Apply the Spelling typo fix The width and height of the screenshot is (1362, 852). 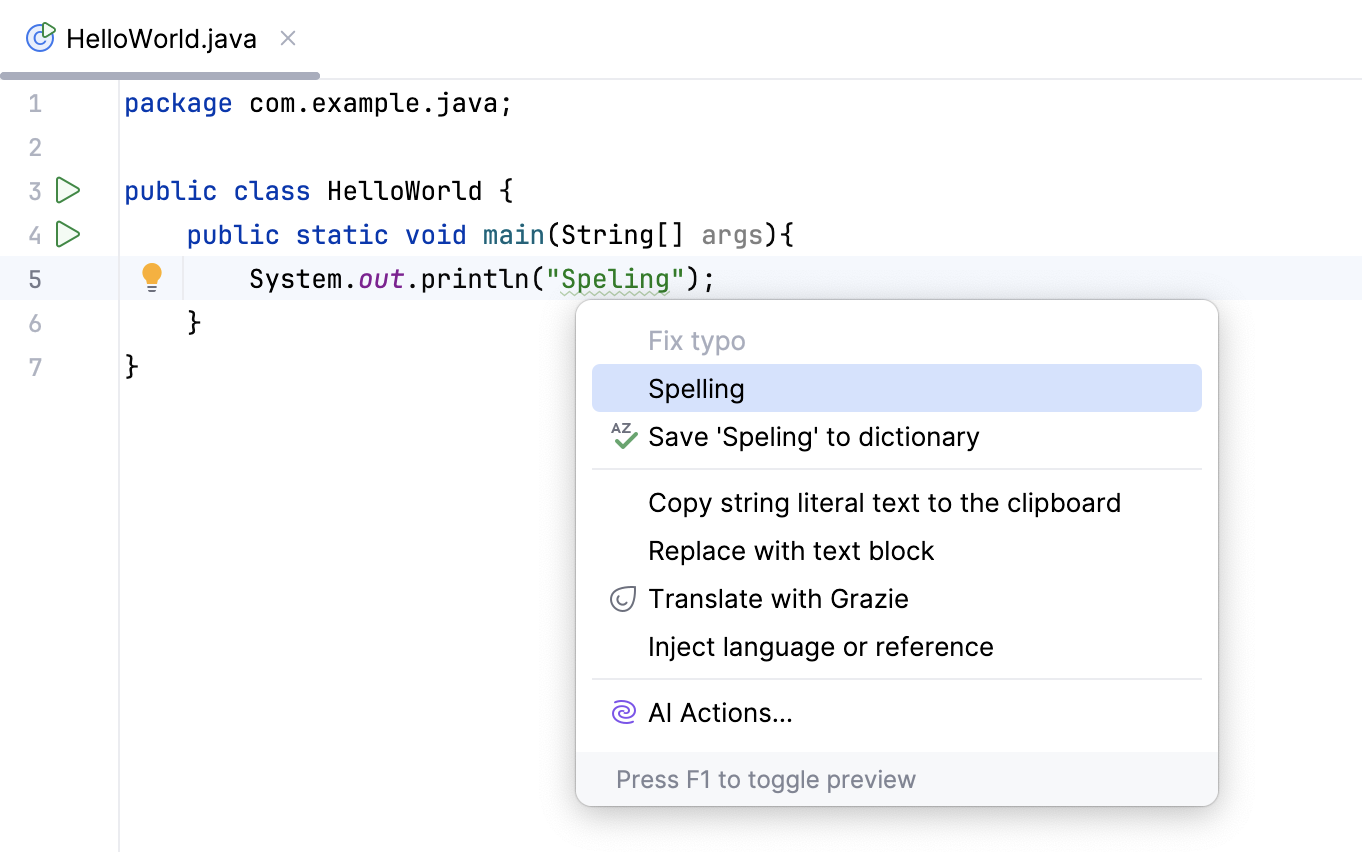[x=696, y=388]
